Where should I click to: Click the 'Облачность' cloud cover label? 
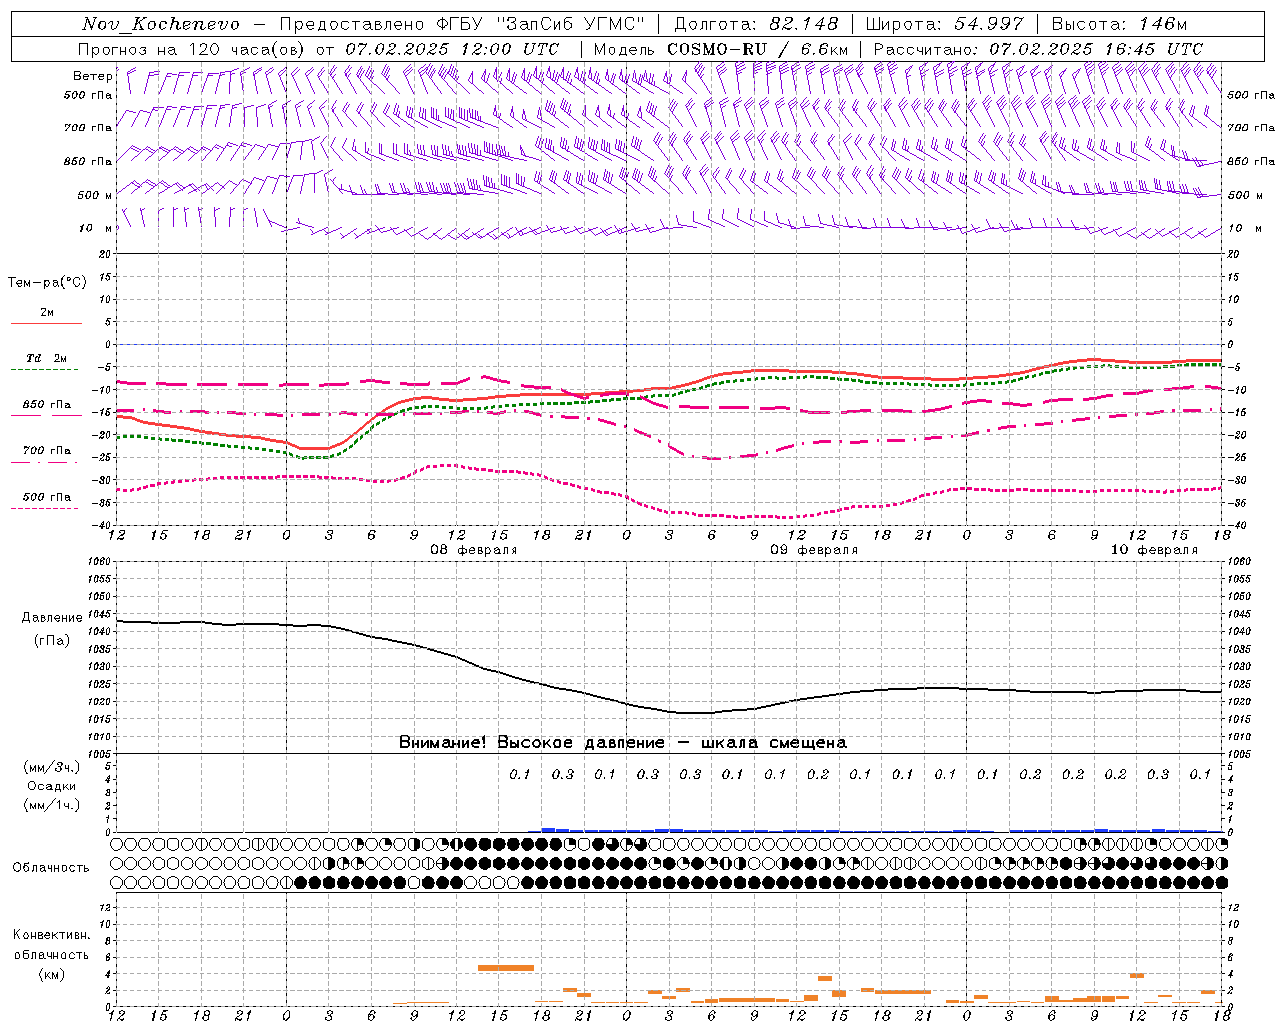(51, 868)
